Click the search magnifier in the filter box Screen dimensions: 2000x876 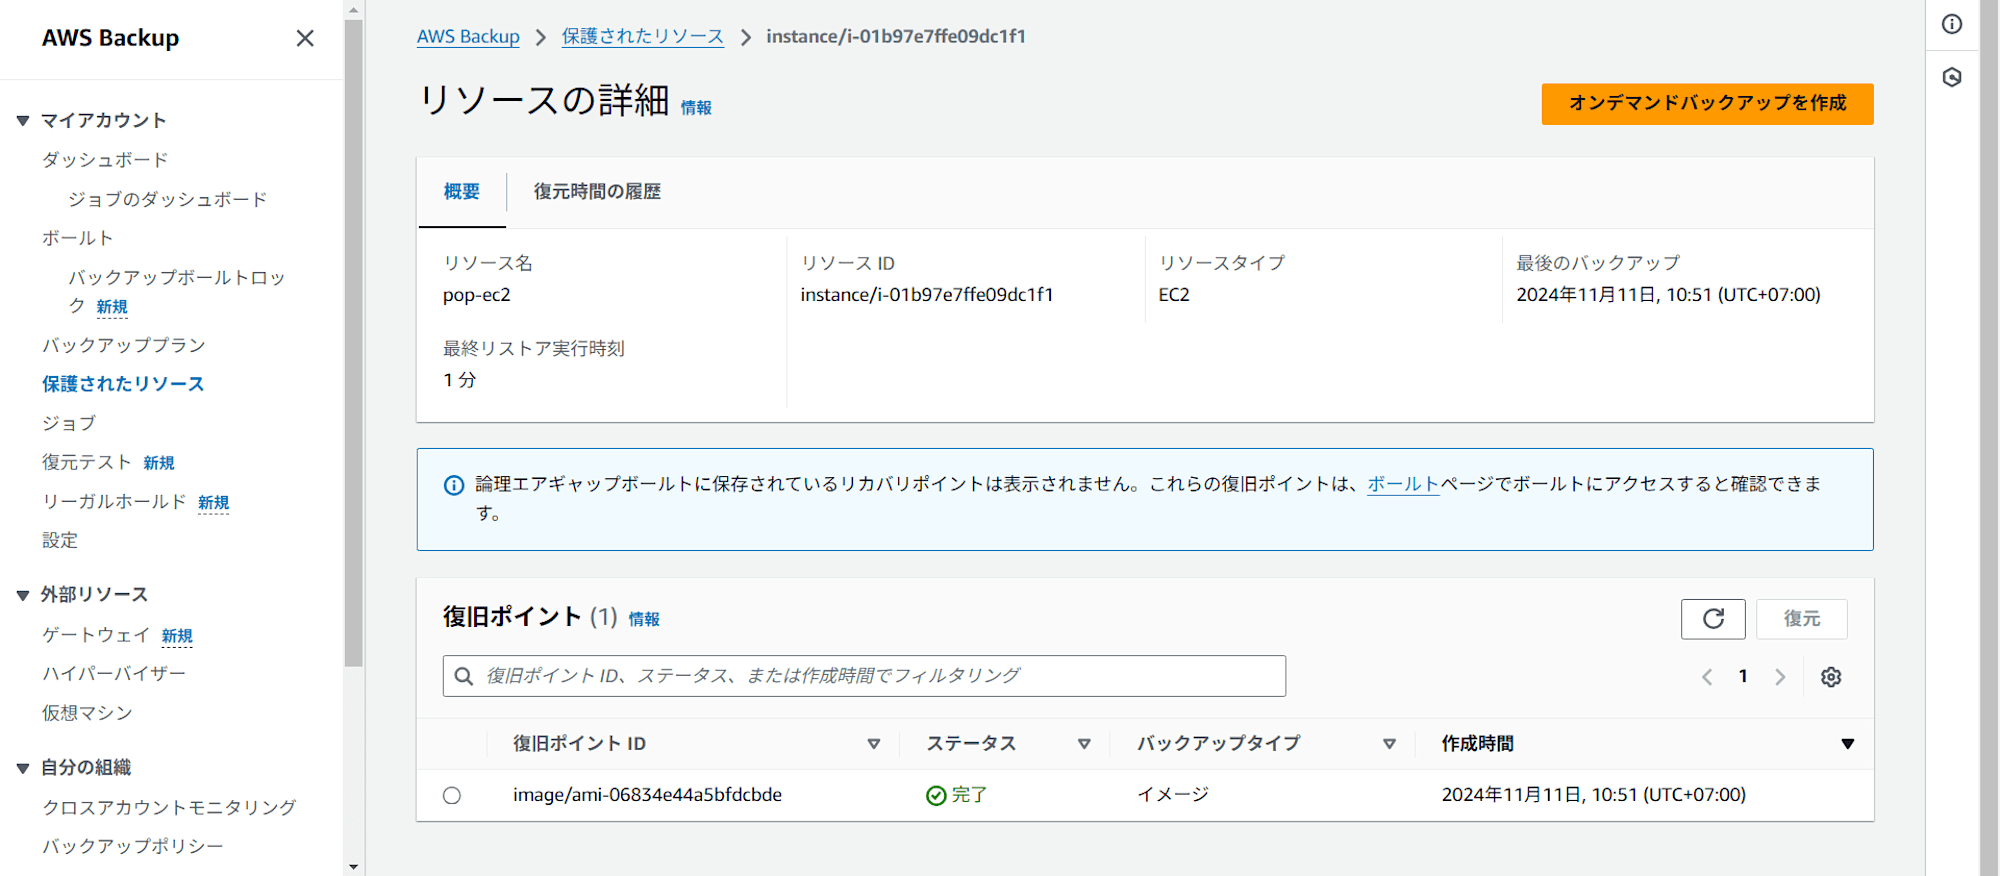[464, 676]
